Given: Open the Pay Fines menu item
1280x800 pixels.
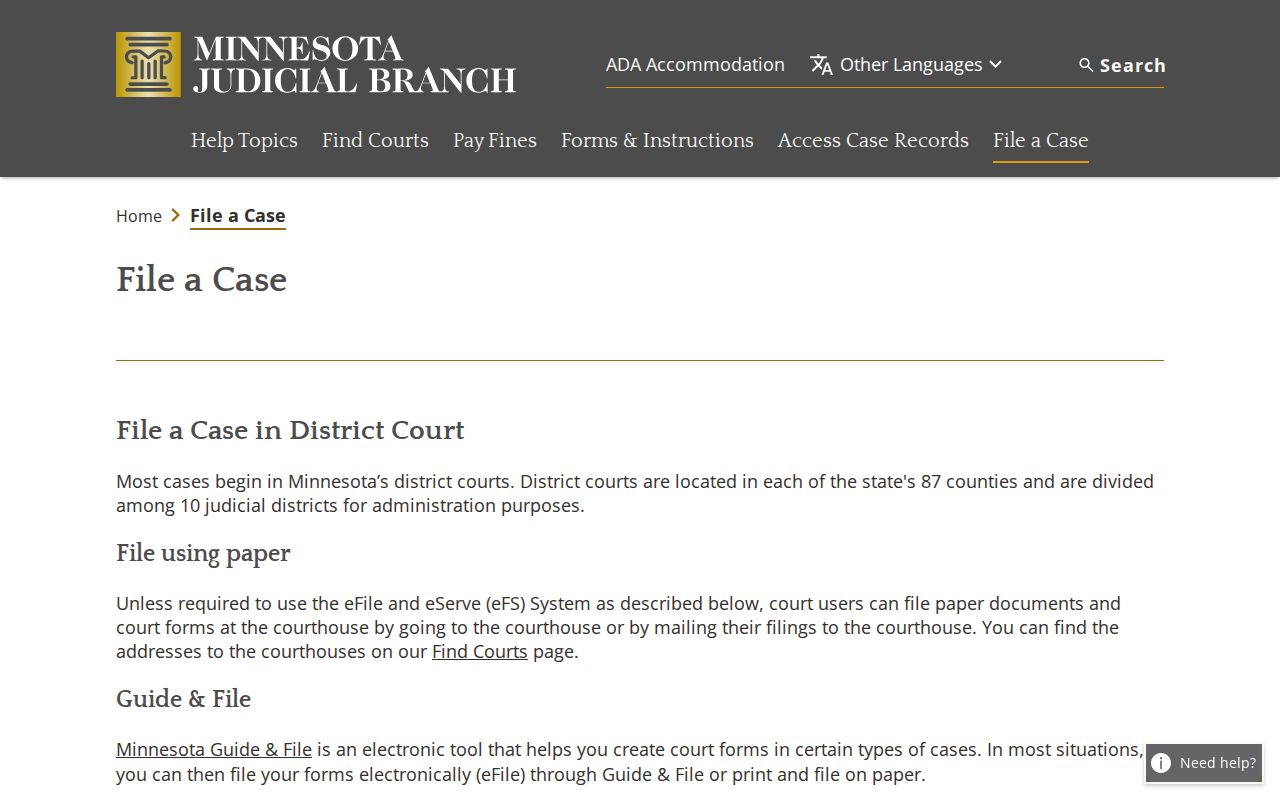Looking at the screenshot, I should click(495, 140).
